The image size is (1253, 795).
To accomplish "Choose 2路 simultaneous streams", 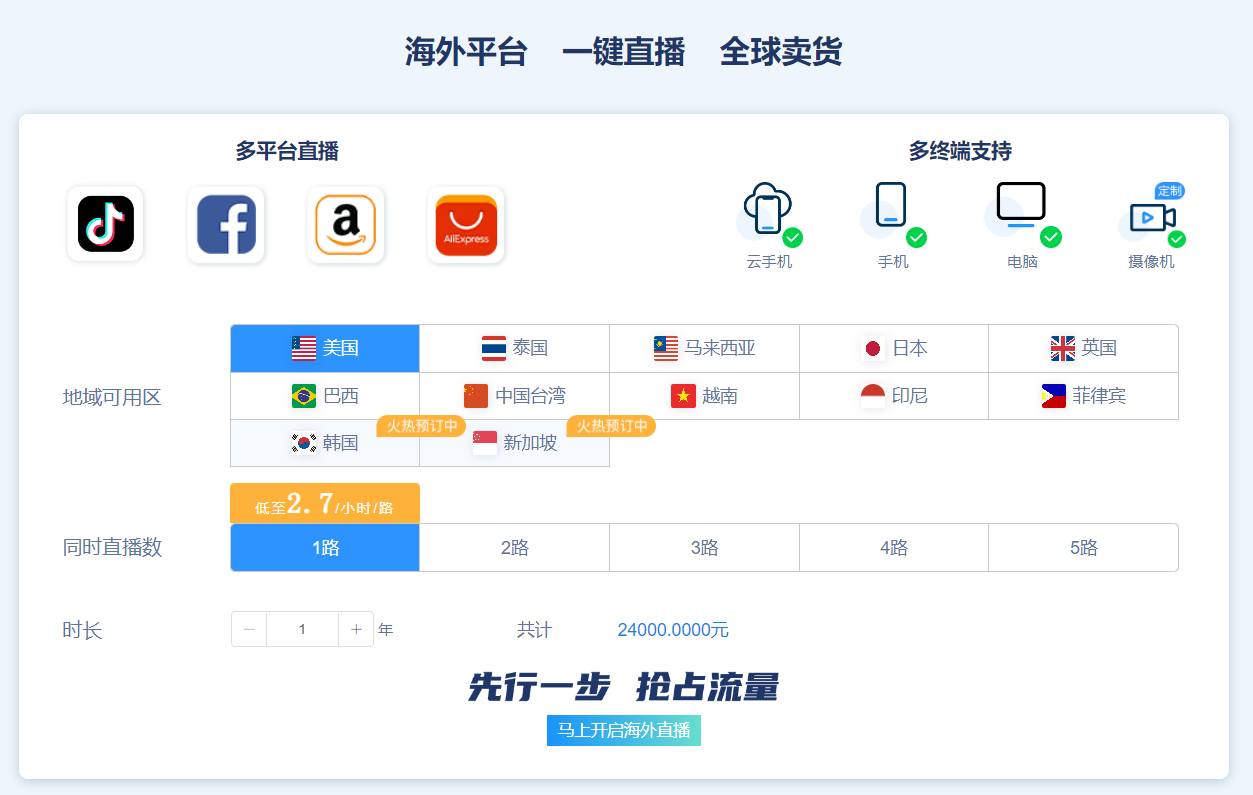I will coord(515,548).
